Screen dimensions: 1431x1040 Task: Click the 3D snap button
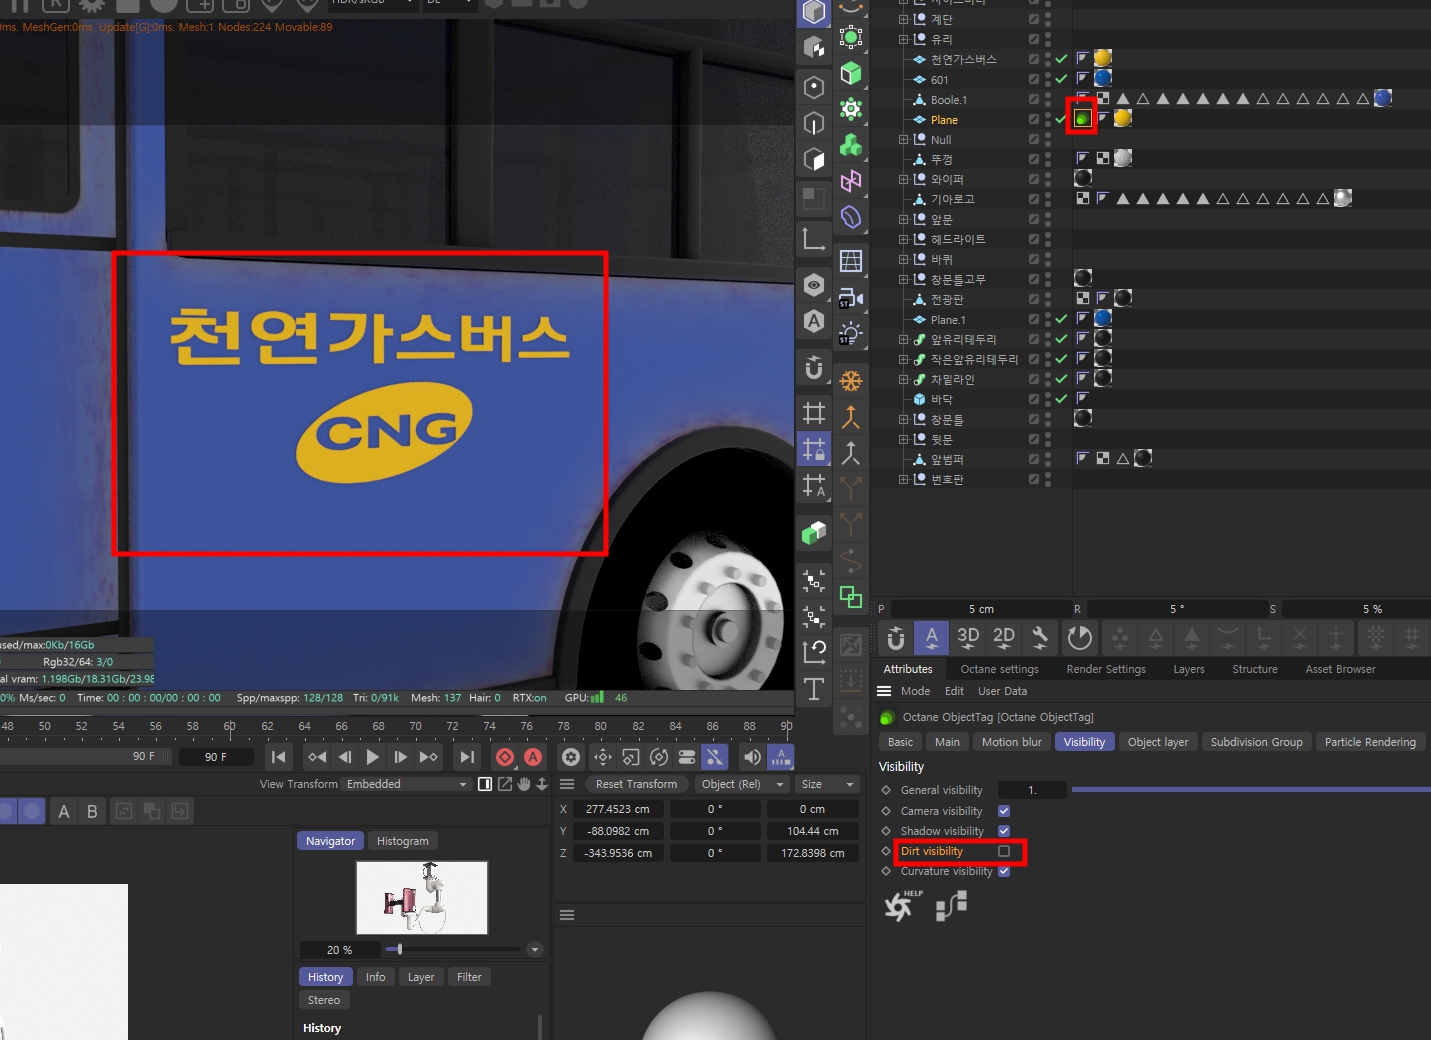click(x=968, y=637)
